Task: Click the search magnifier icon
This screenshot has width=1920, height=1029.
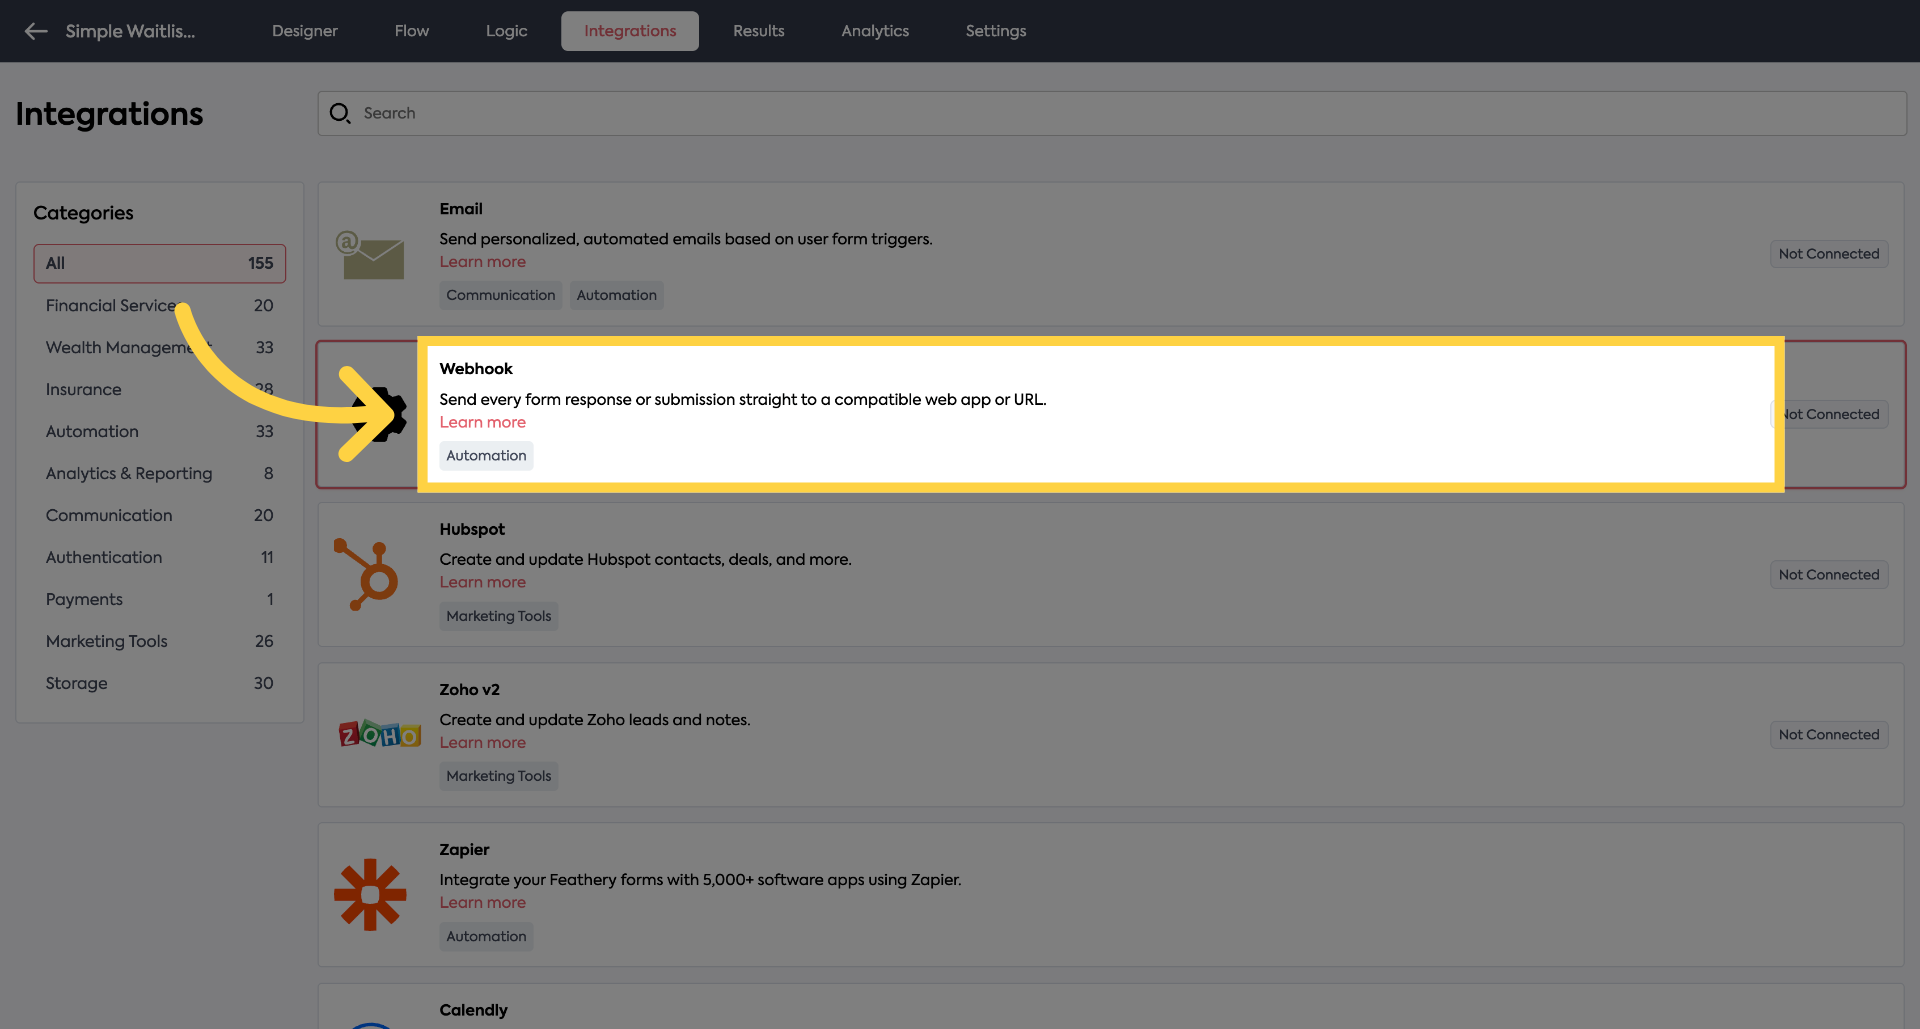Action: (x=340, y=113)
